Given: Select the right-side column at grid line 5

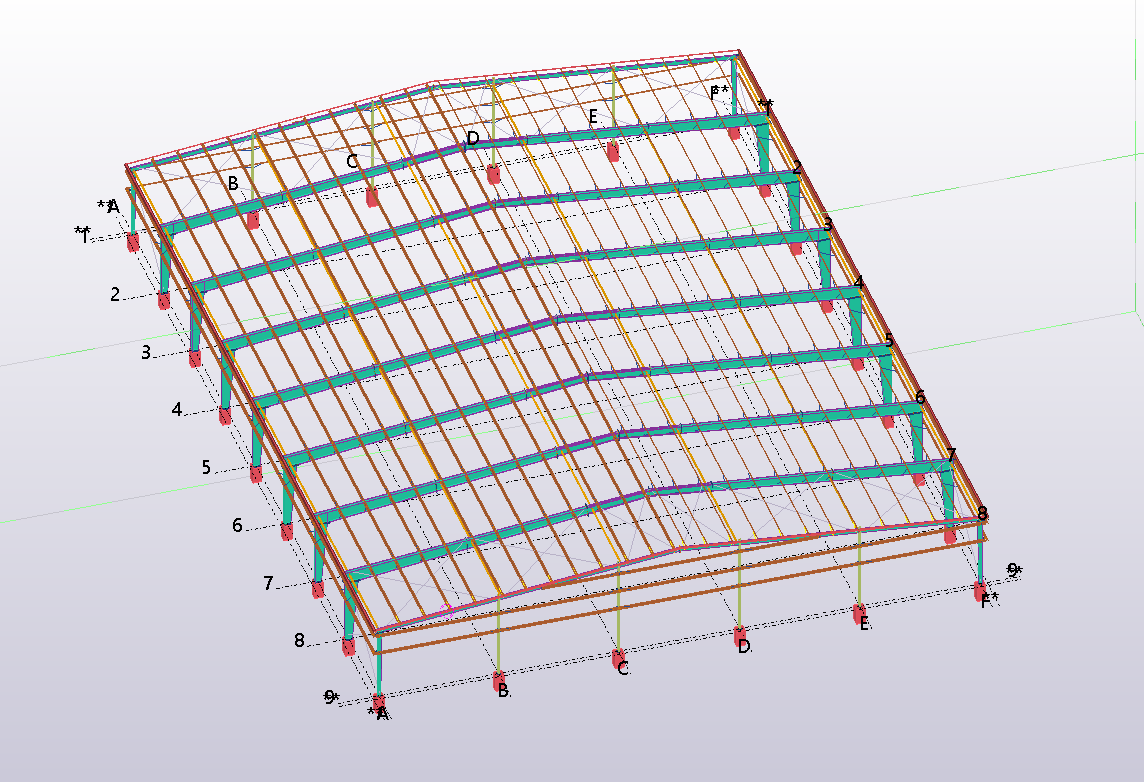Looking at the screenshot, I should click(886, 374).
